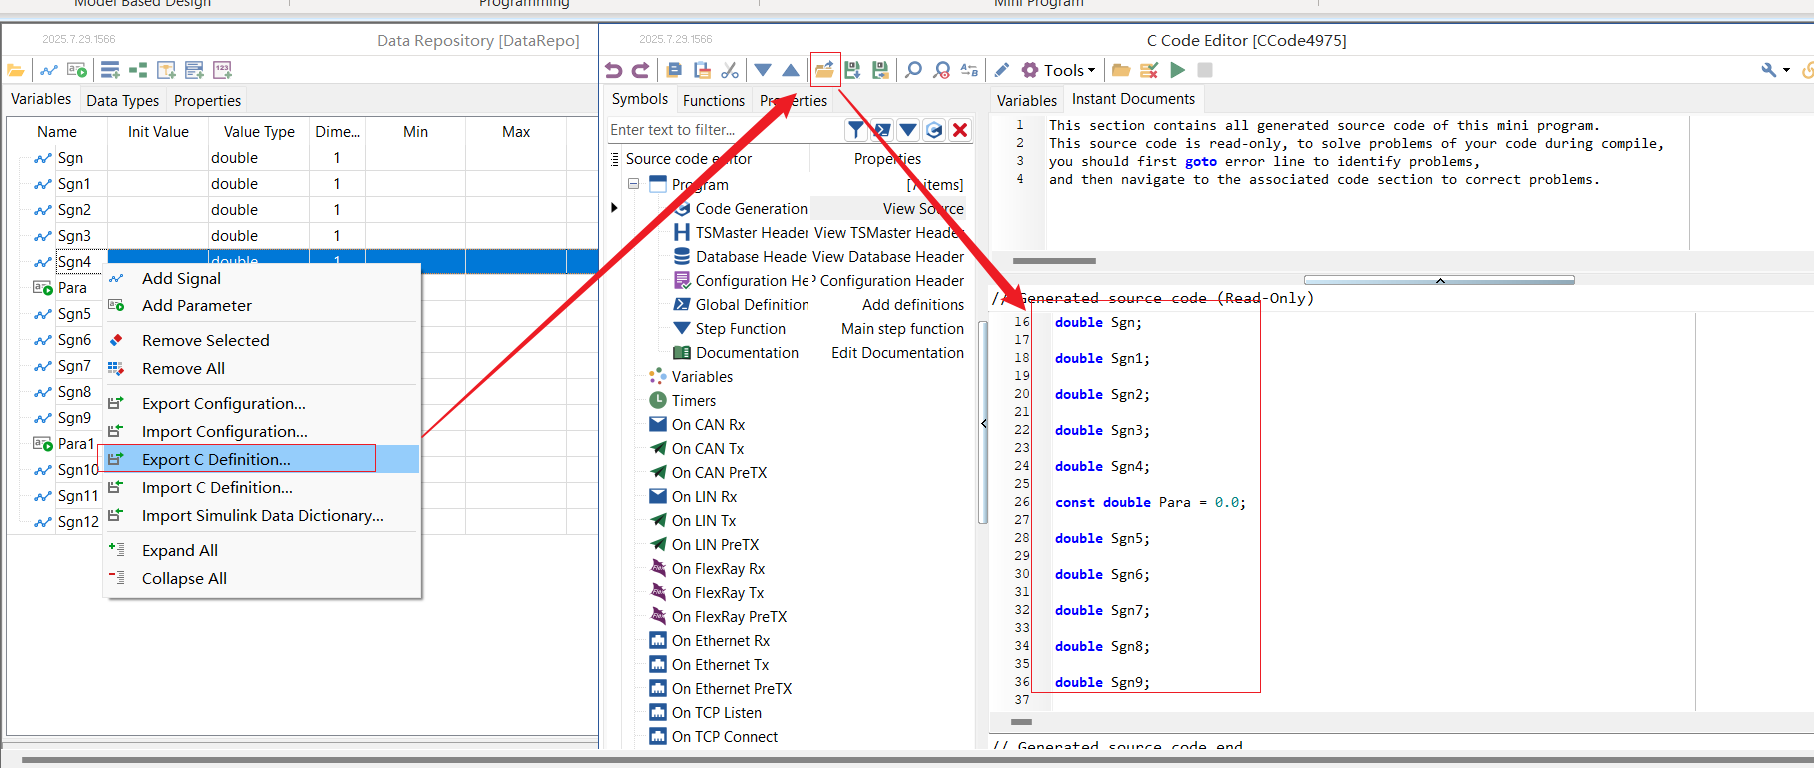This screenshot has width=1814, height=768.
Task: Click the add signal wave icon in Data Repository toolbar
Action: click(48, 70)
